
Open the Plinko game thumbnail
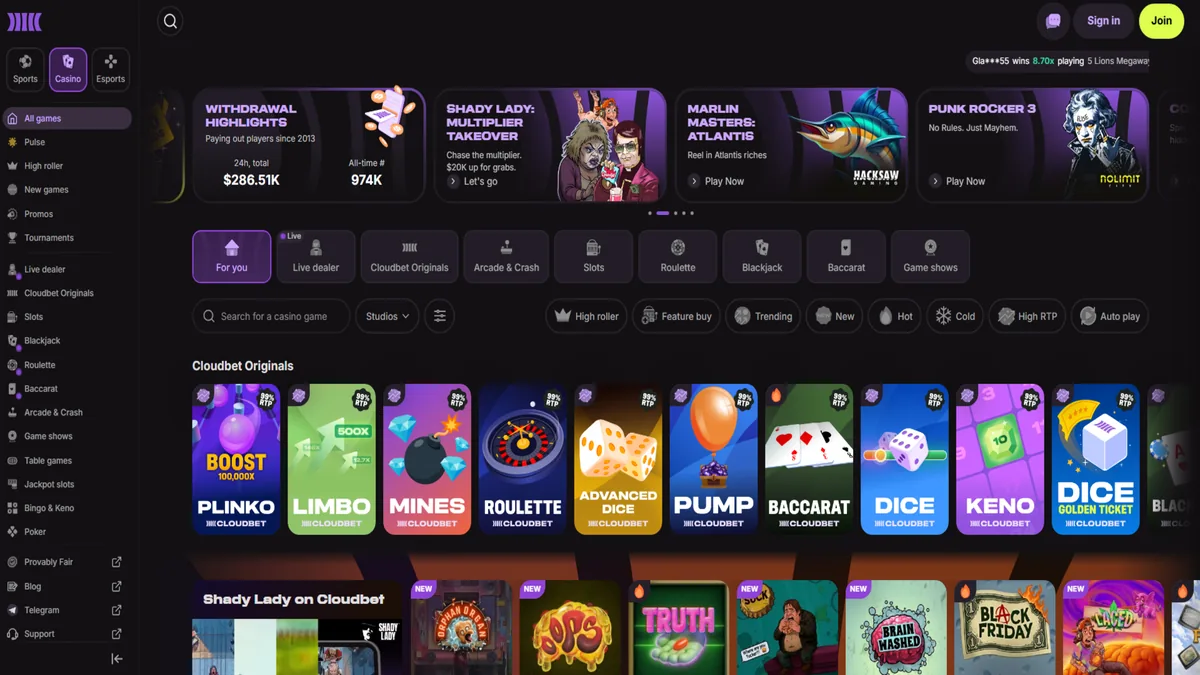(236, 459)
